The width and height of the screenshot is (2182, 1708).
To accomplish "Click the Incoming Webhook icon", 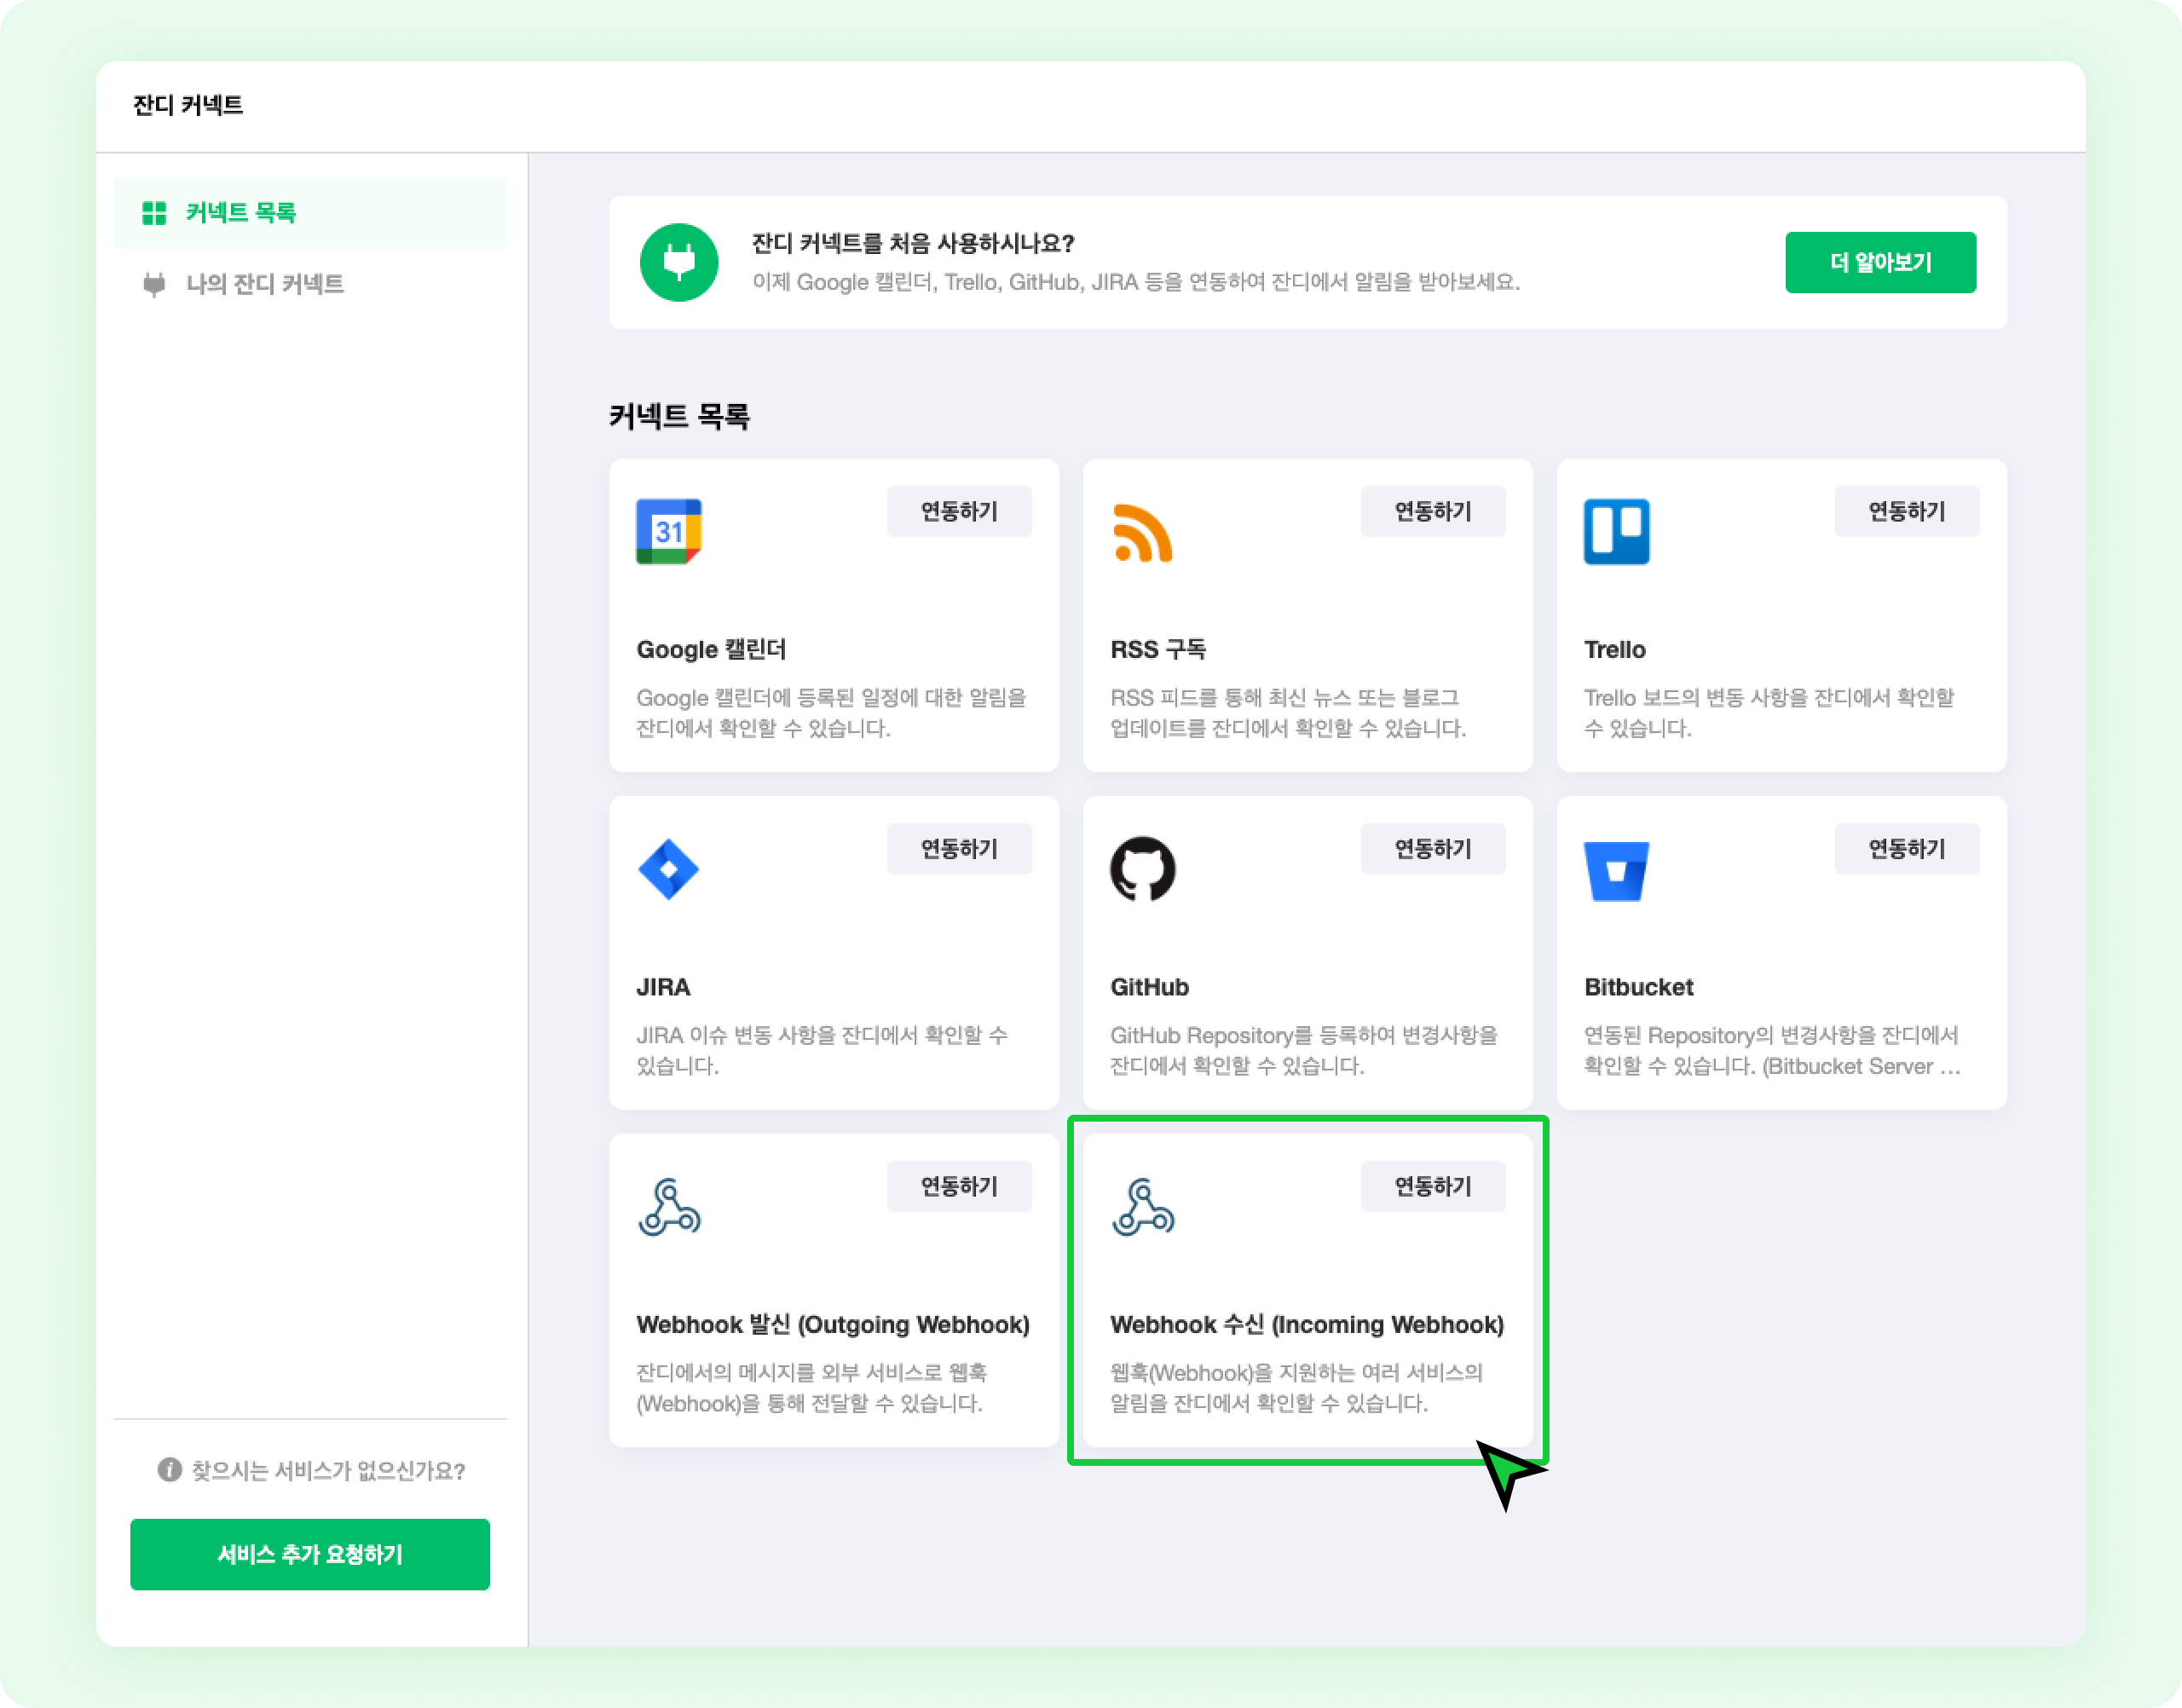I will pos(1142,1206).
